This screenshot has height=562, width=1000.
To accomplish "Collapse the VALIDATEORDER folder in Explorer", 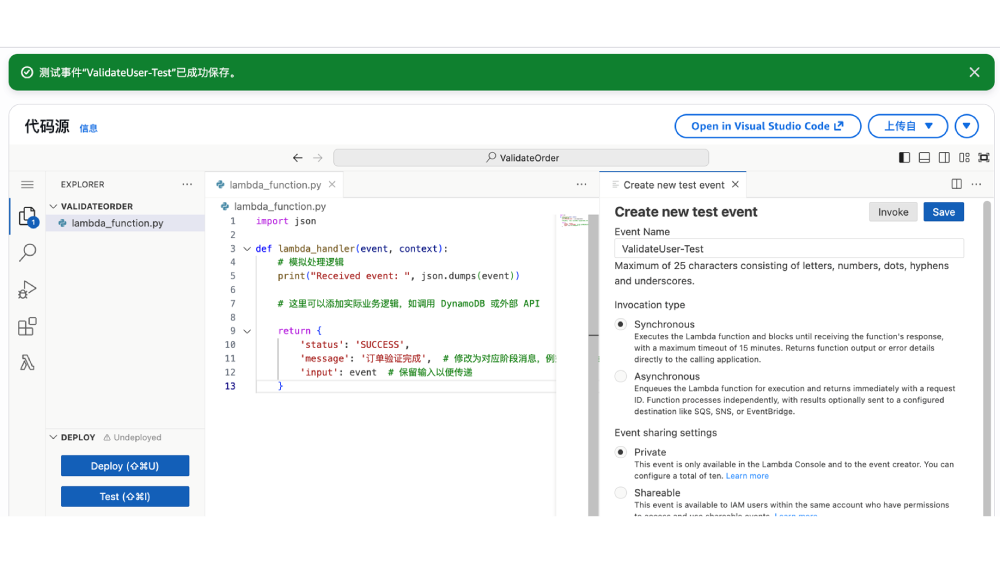I will click(x=54, y=206).
